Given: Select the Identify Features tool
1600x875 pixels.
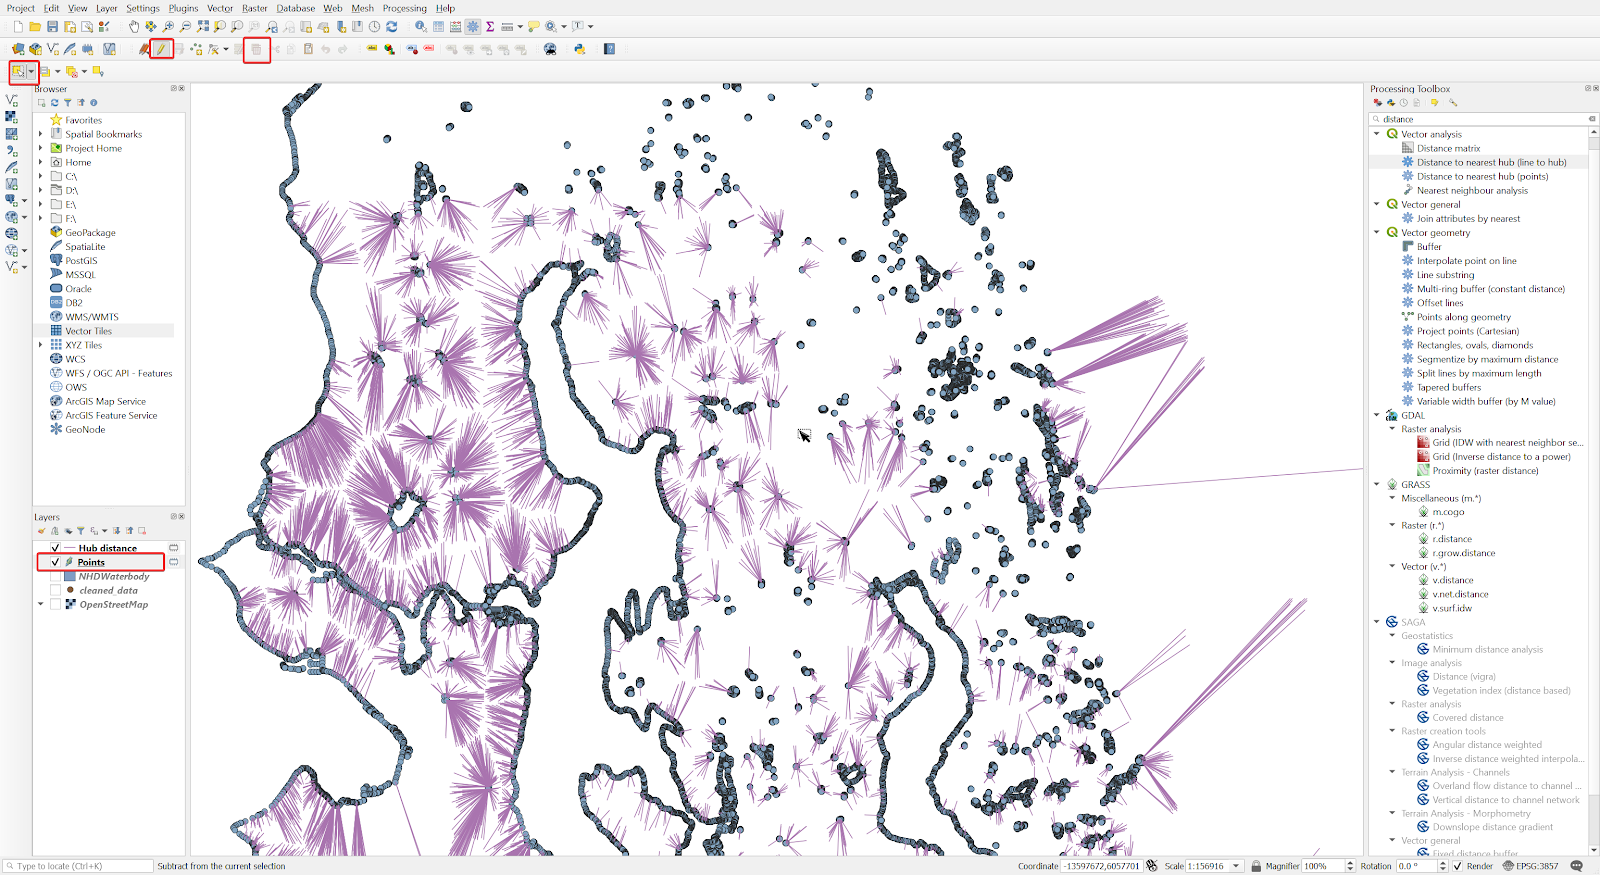Looking at the screenshot, I should (421, 27).
